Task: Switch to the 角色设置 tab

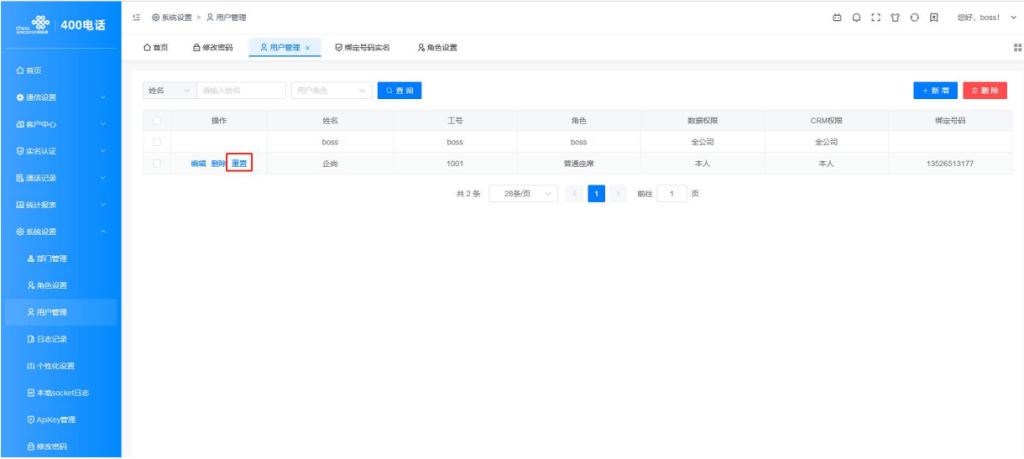Action: [x=437, y=48]
